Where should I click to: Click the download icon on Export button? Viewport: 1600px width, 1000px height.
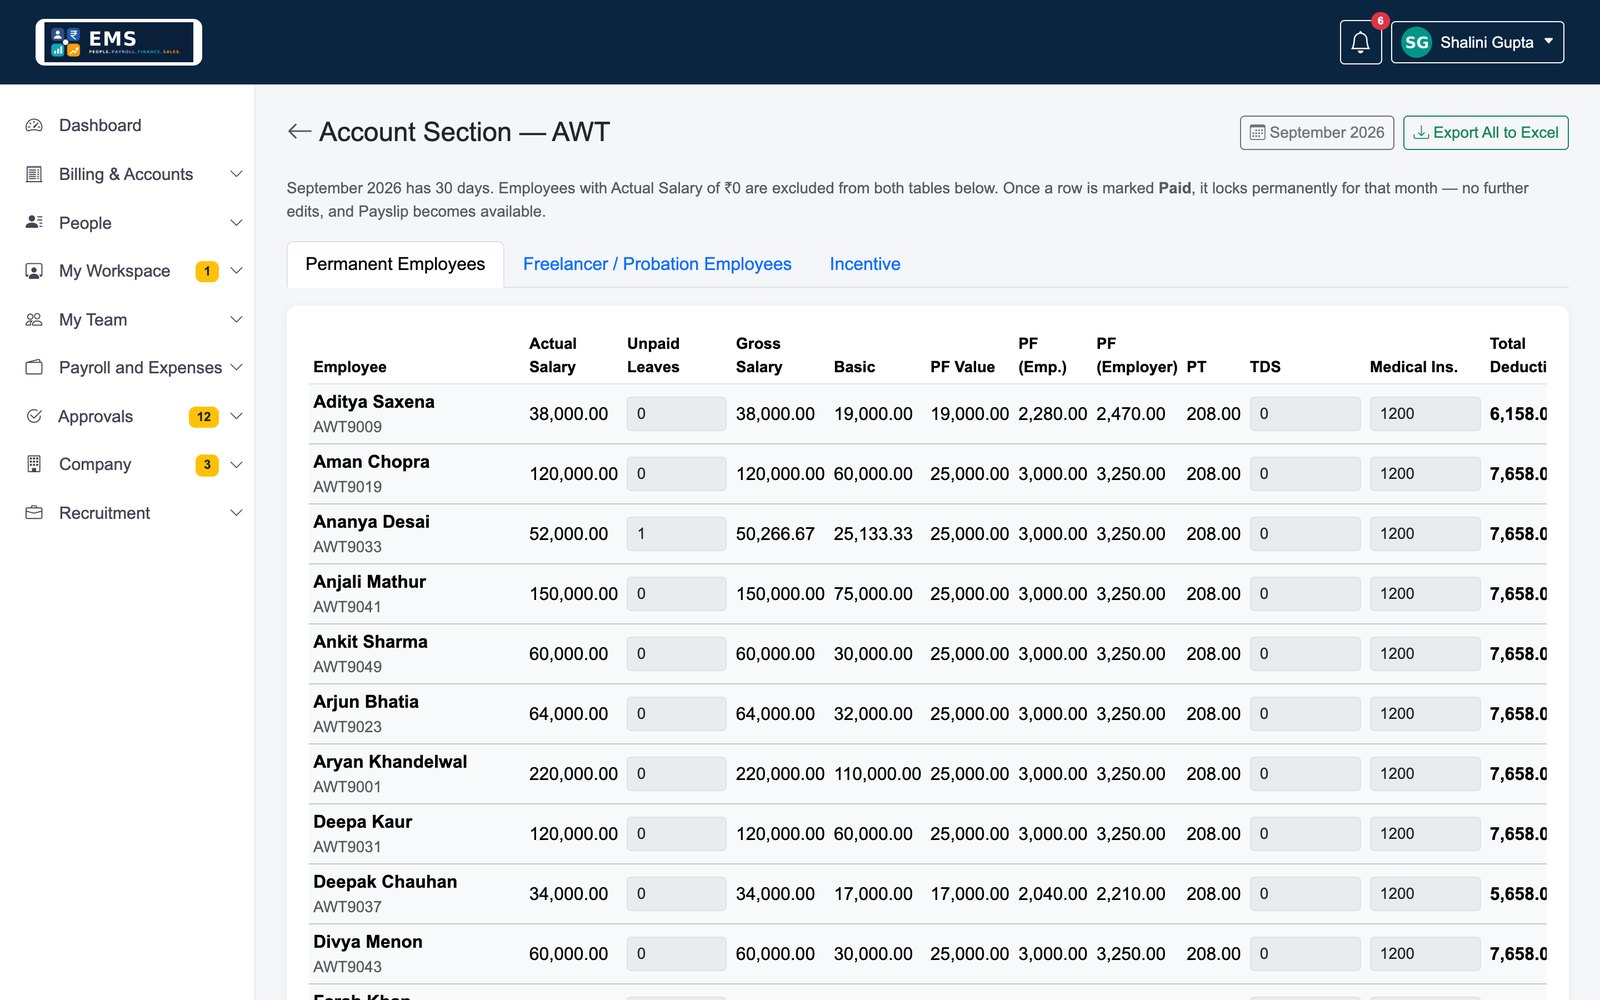(x=1420, y=133)
